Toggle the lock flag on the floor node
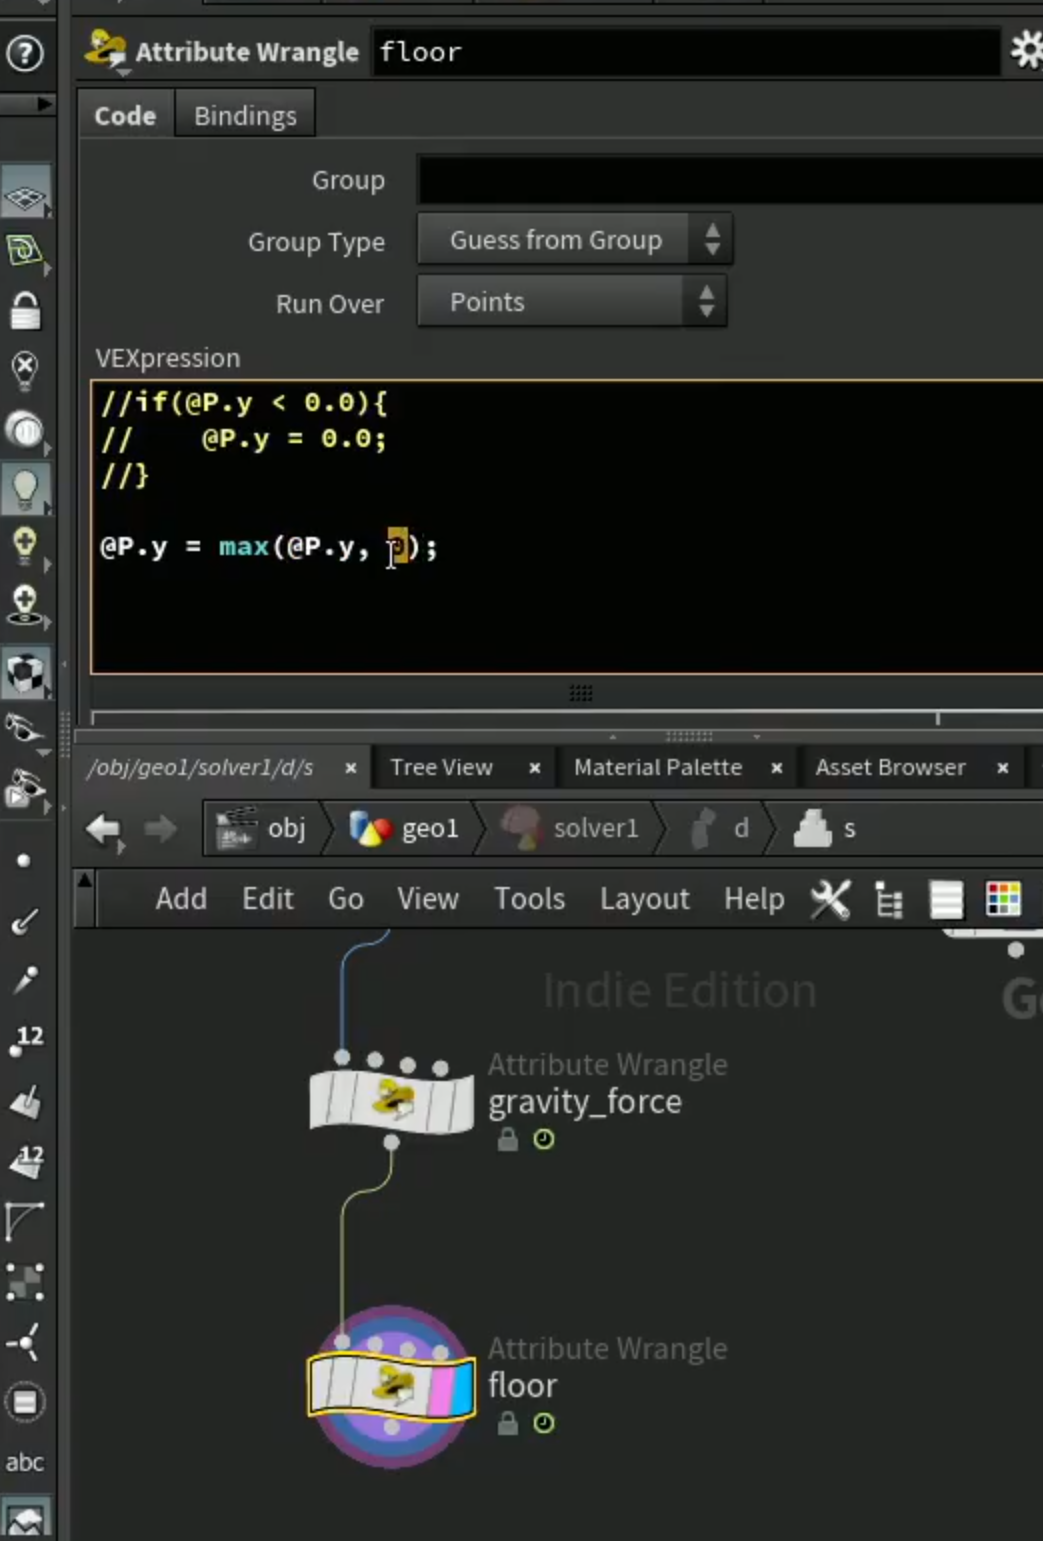 point(508,1423)
